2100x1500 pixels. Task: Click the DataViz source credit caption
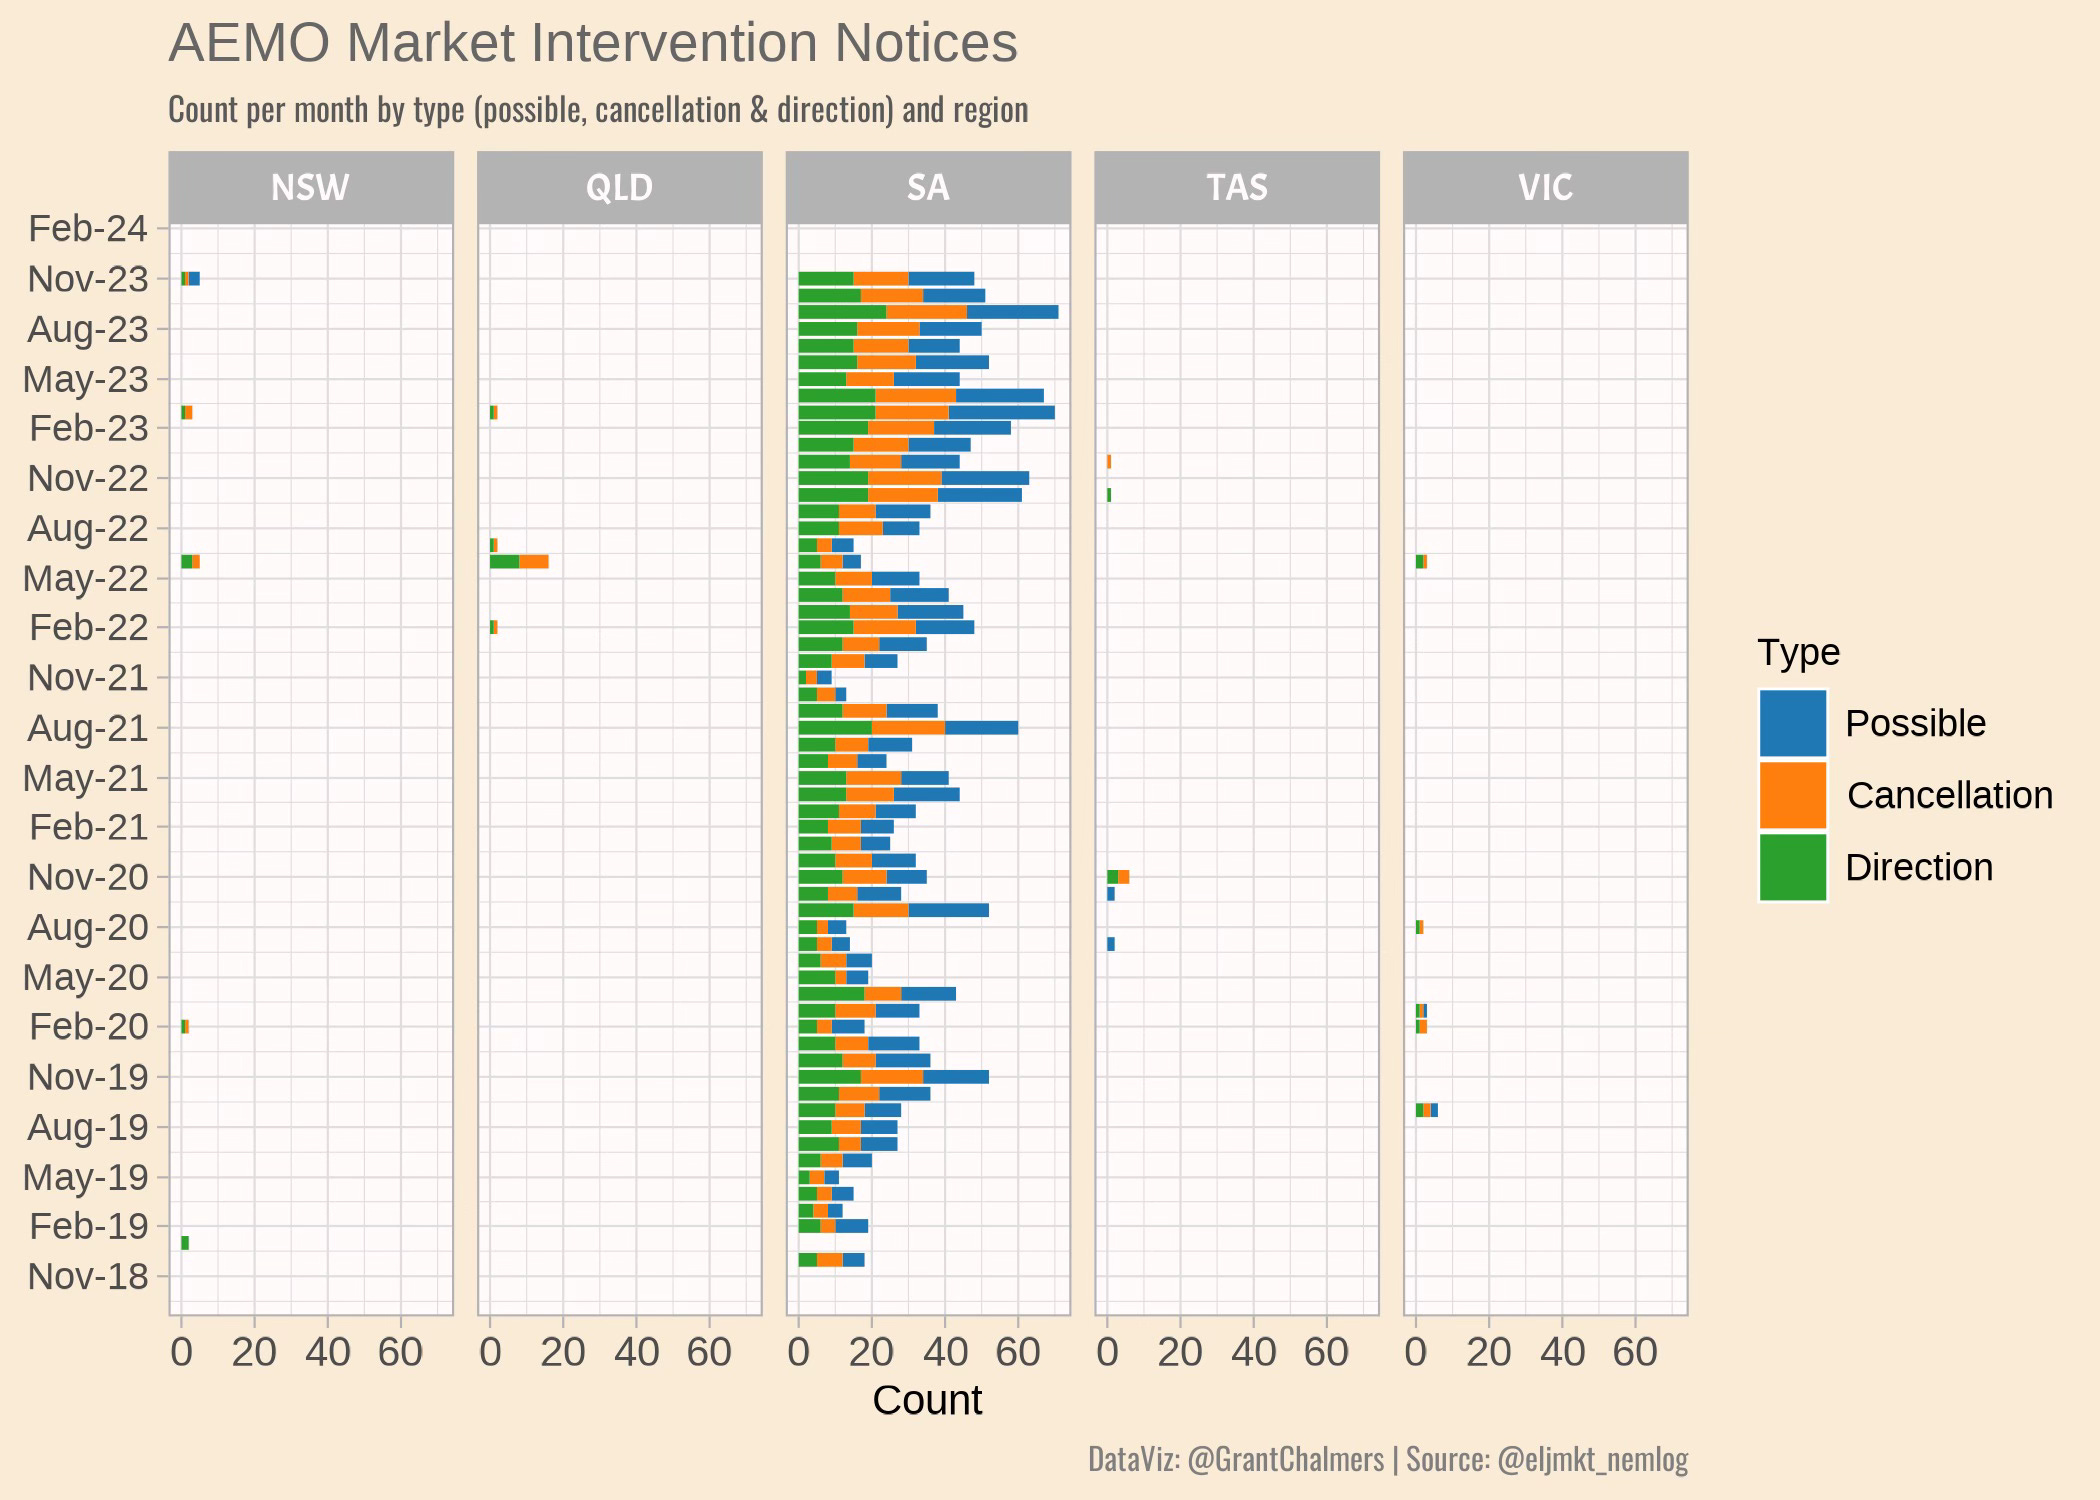(x=1387, y=1459)
